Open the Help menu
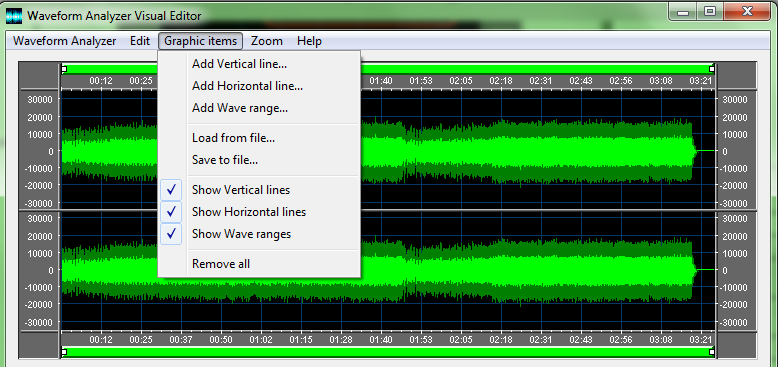This screenshot has width=778, height=368. pos(309,41)
